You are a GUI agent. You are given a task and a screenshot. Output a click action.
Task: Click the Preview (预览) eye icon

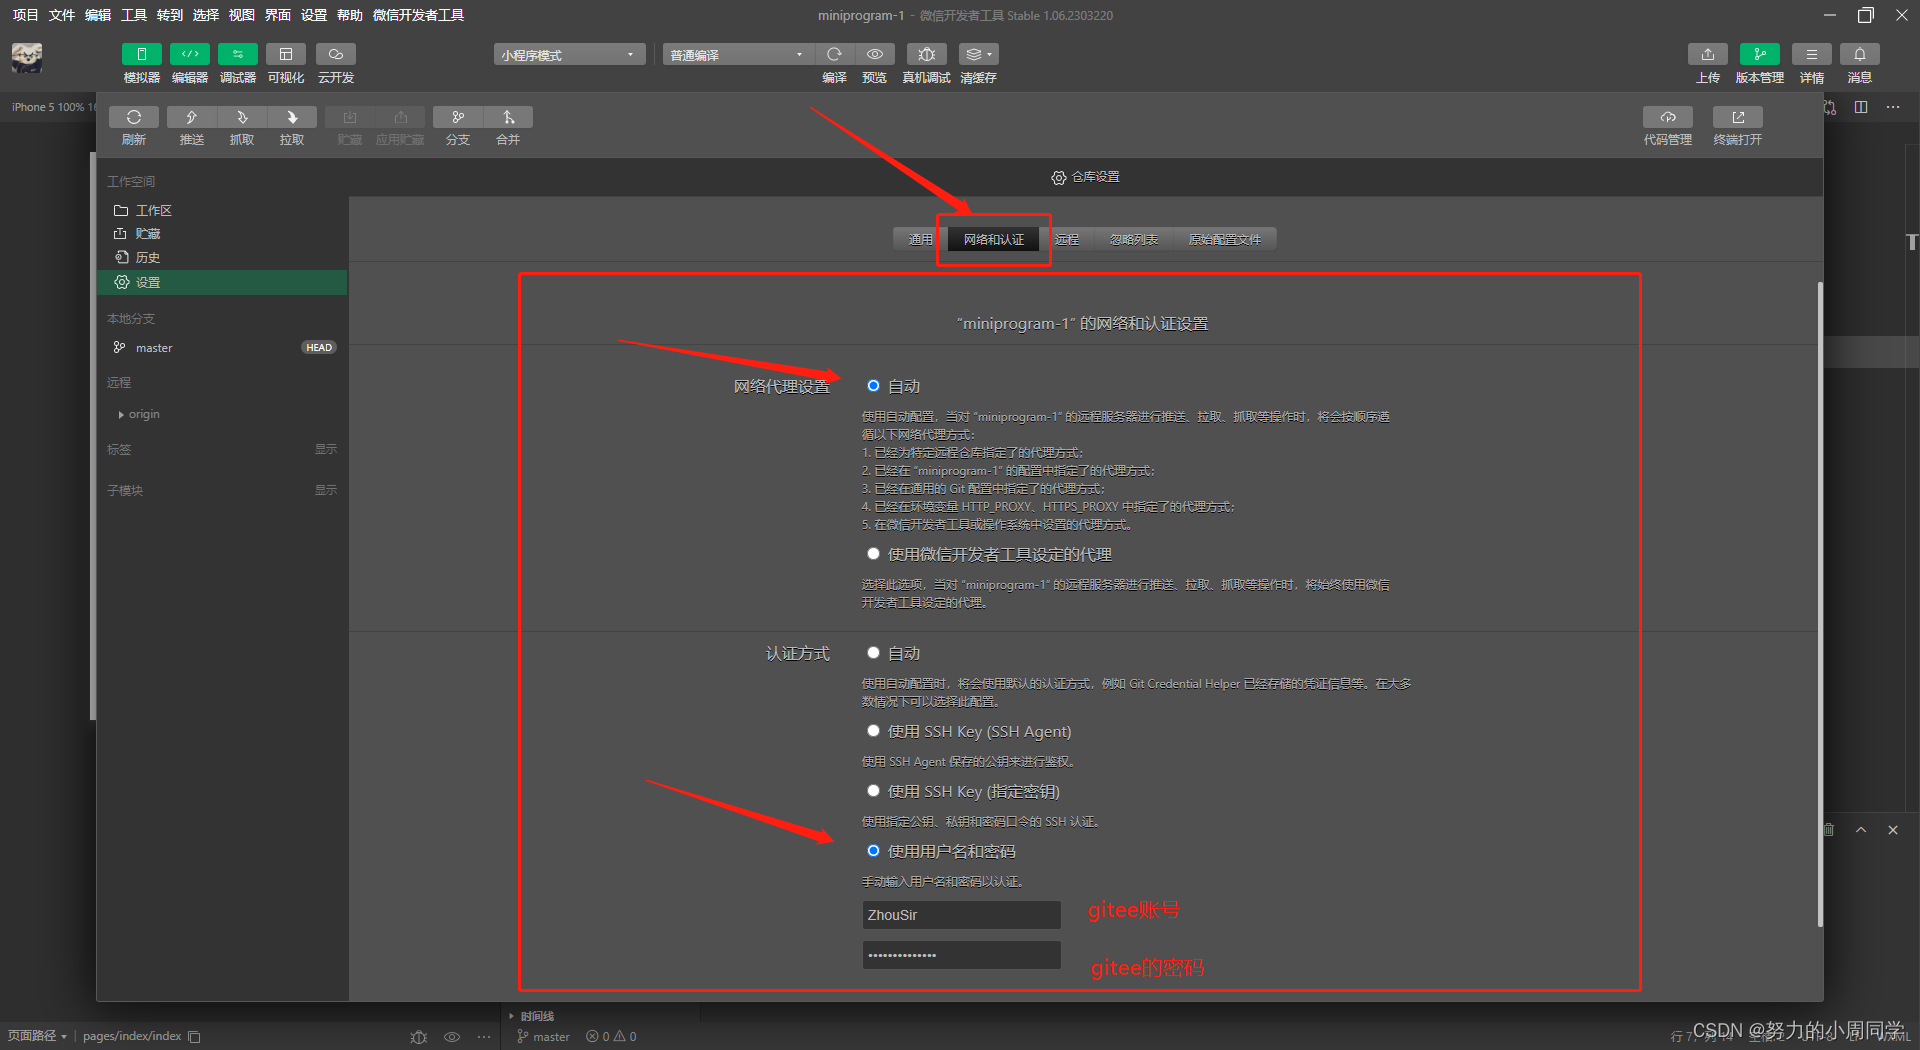875,54
